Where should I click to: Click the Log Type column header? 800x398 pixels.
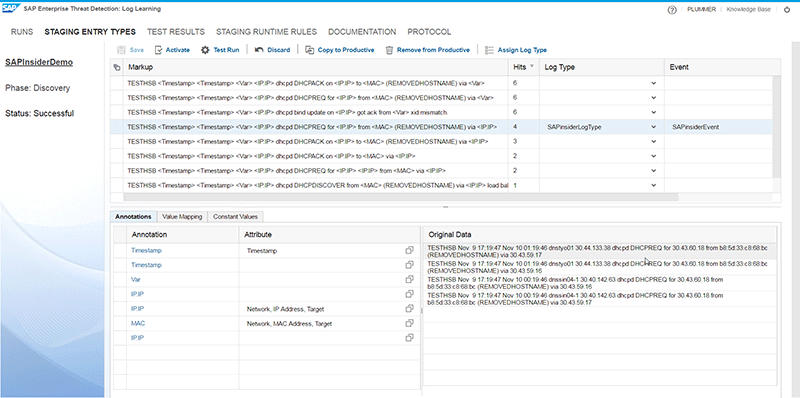coord(602,67)
